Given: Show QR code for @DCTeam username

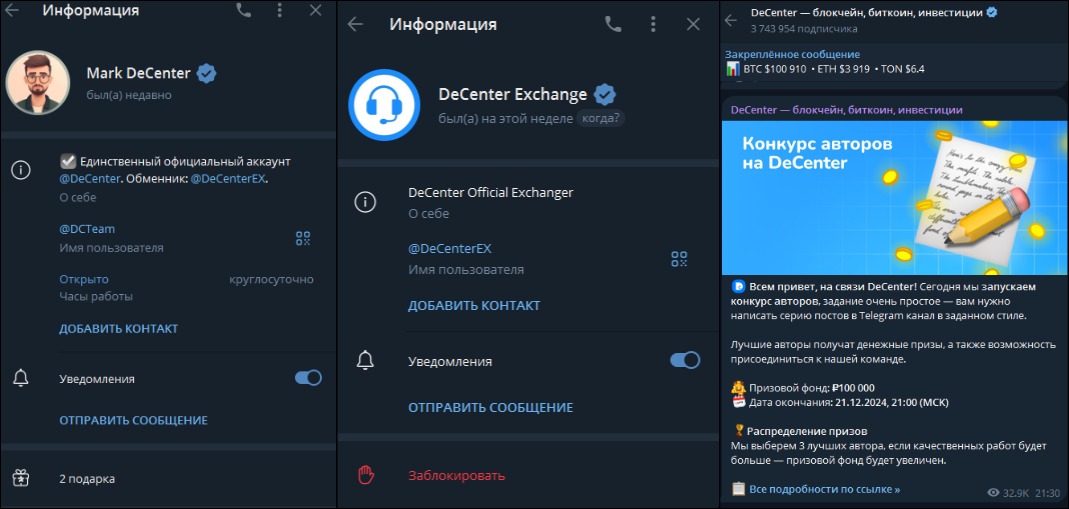Looking at the screenshot, I should (x=303, y=238).
